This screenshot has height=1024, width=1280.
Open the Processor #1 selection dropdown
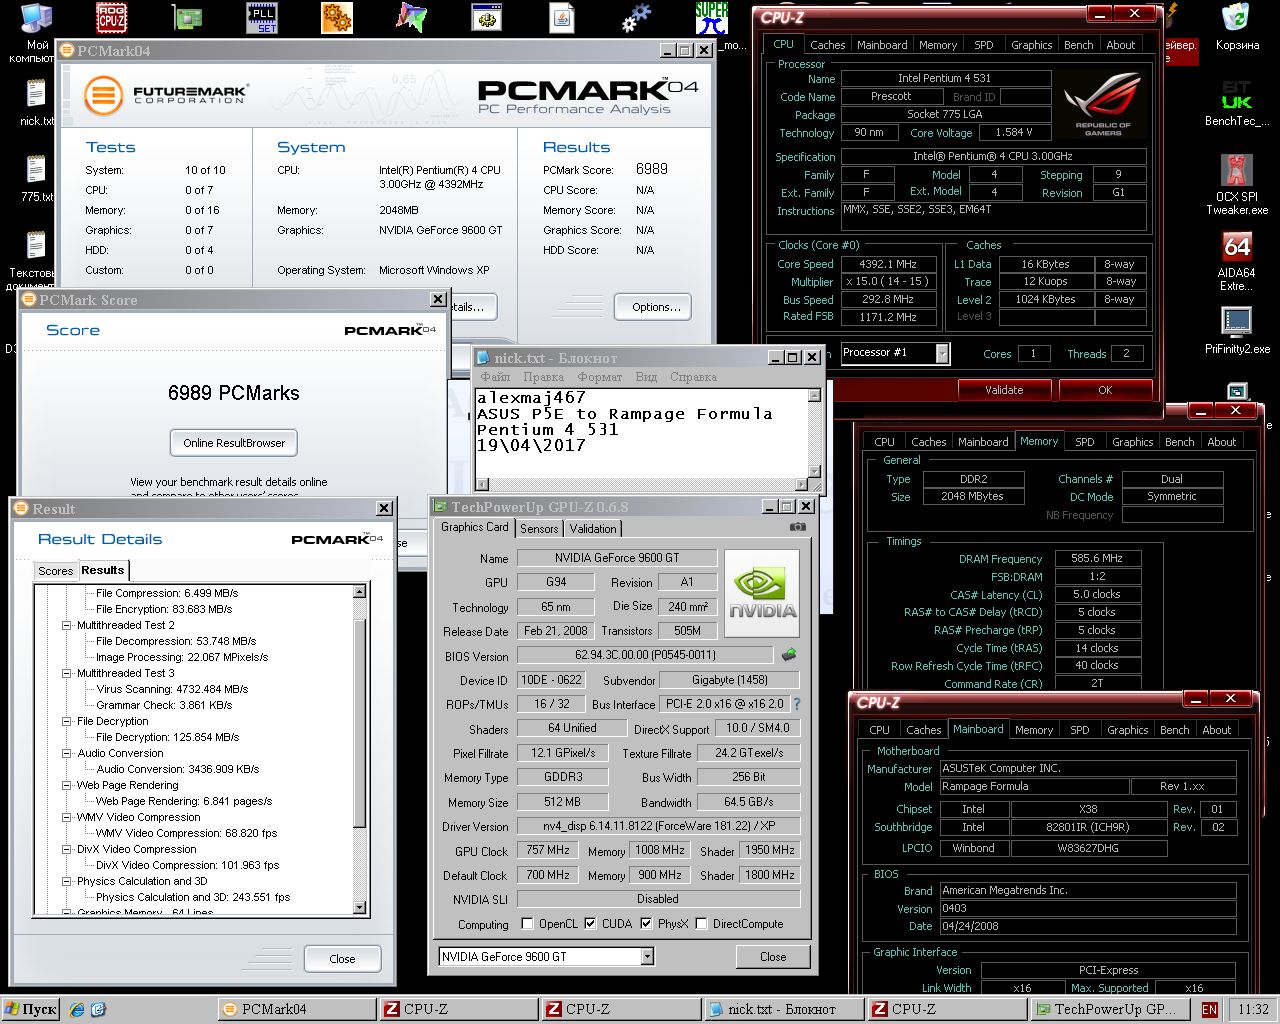942,353
